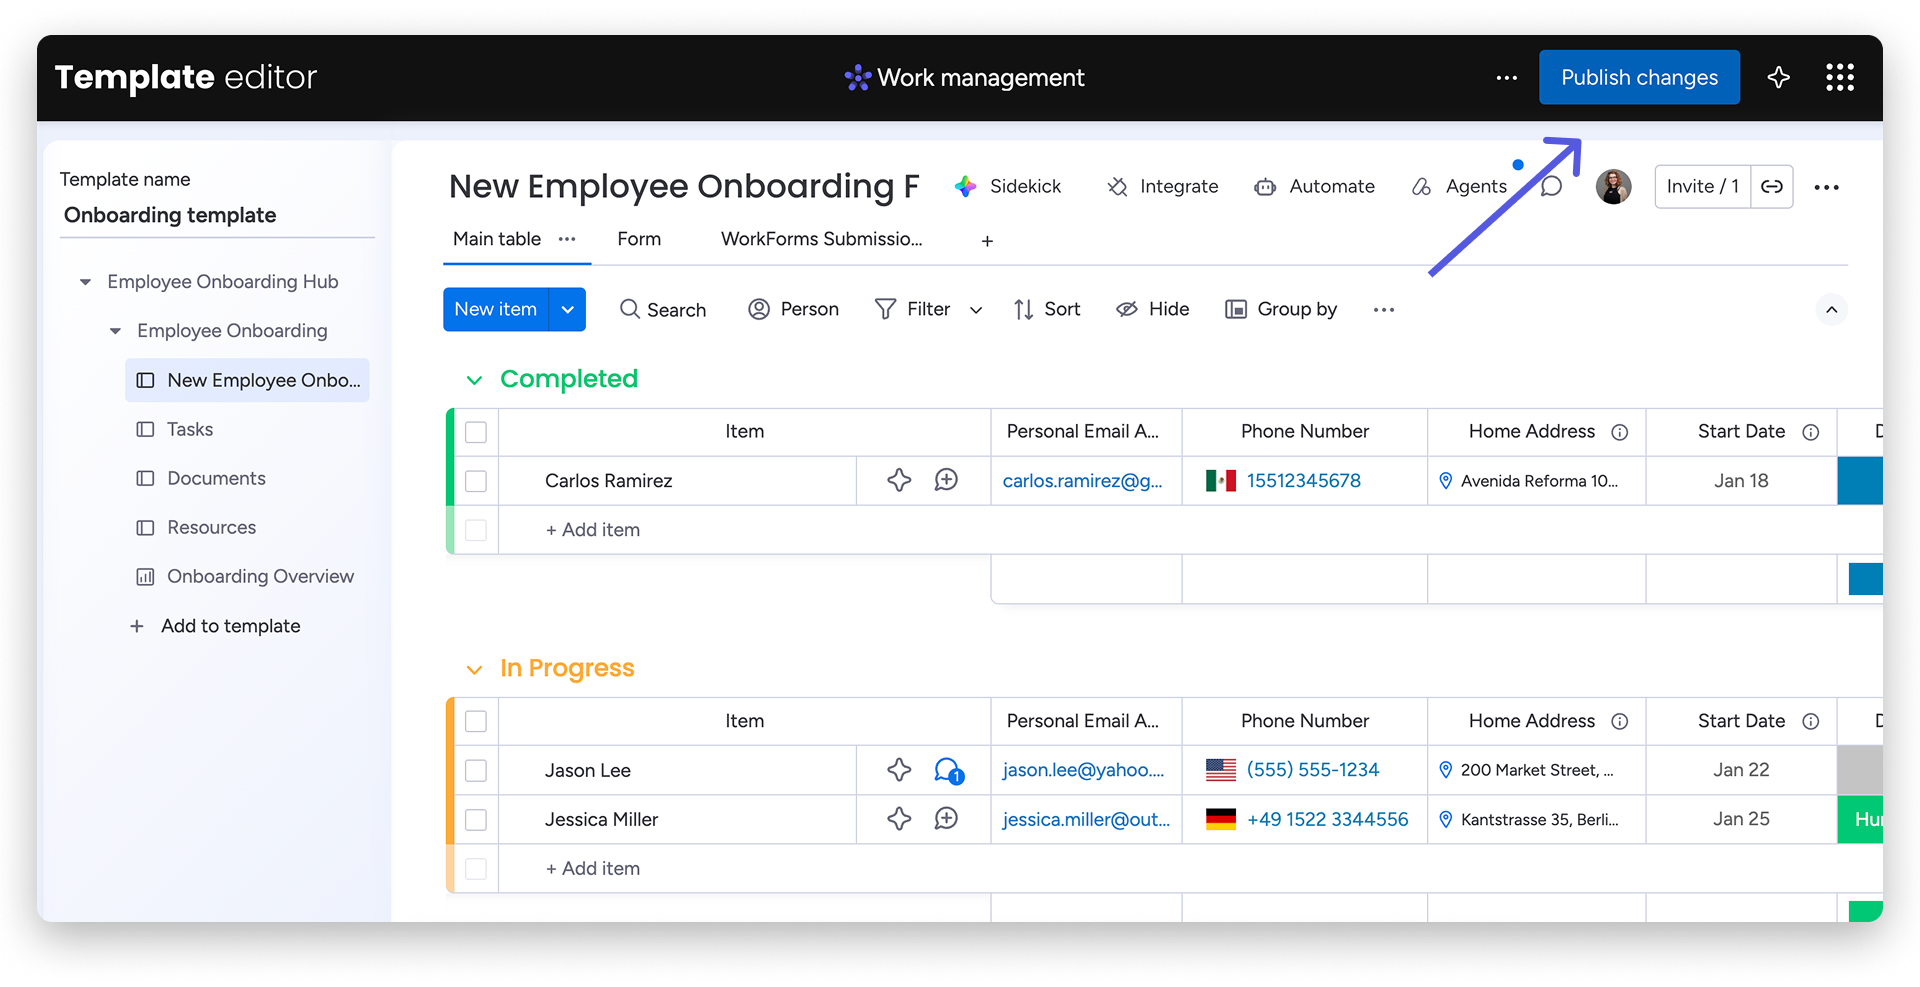Collapse the Completed group
Viewport: 1920px width, 987px height.
(474, 380)
